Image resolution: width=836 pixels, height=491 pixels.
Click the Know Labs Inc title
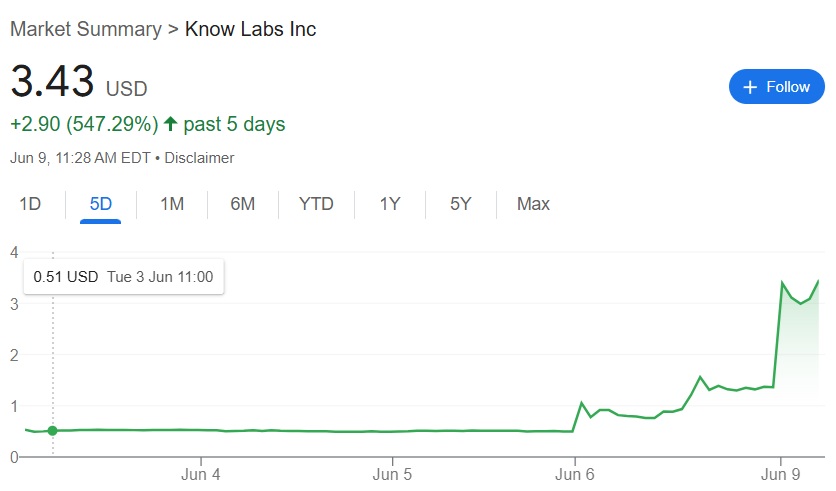pos(251,29)
